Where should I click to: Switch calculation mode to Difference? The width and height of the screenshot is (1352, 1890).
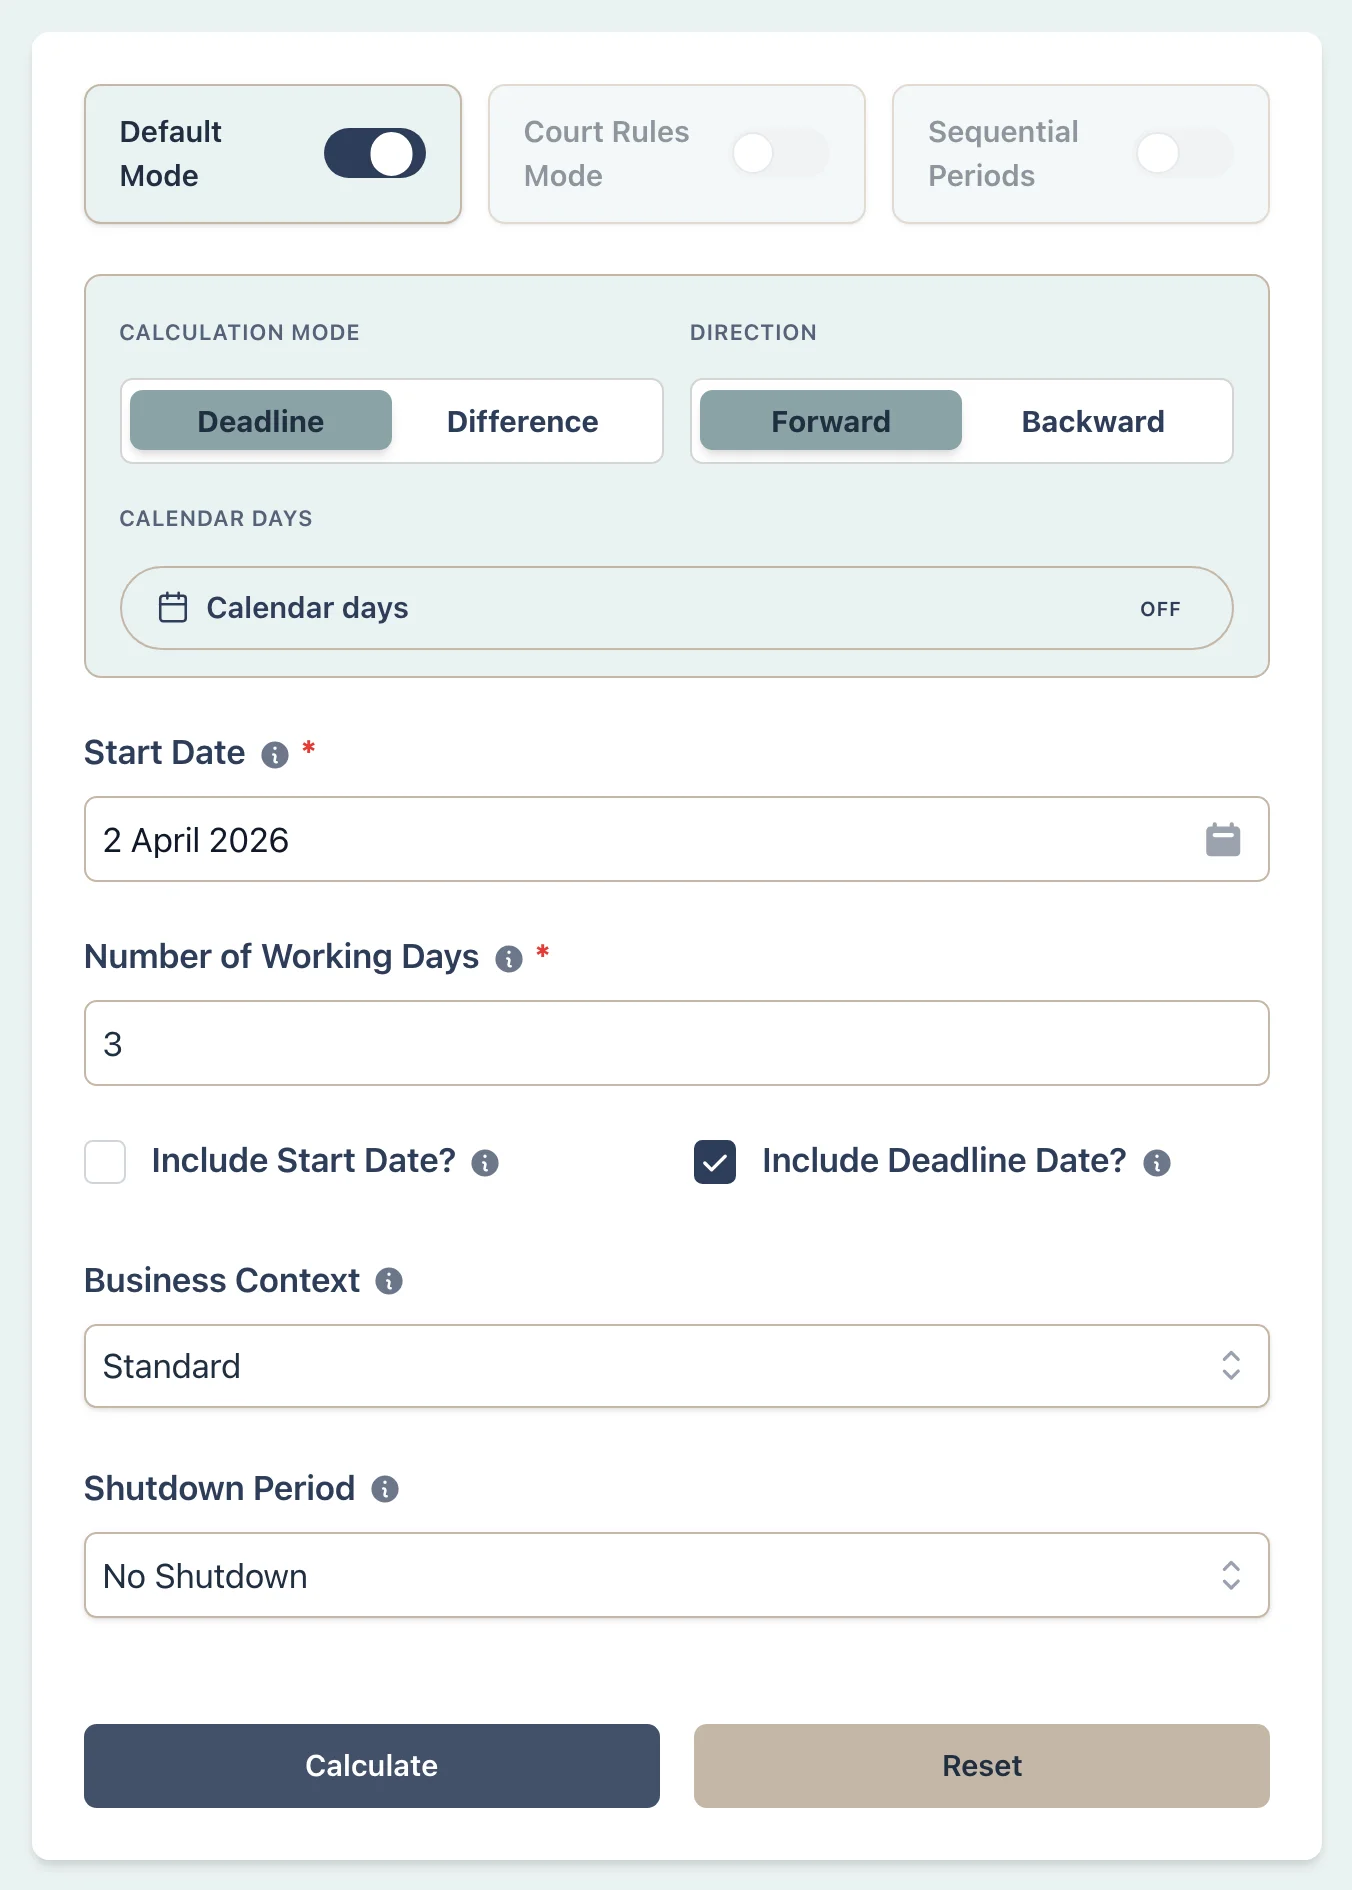click(x=521, y=421)
